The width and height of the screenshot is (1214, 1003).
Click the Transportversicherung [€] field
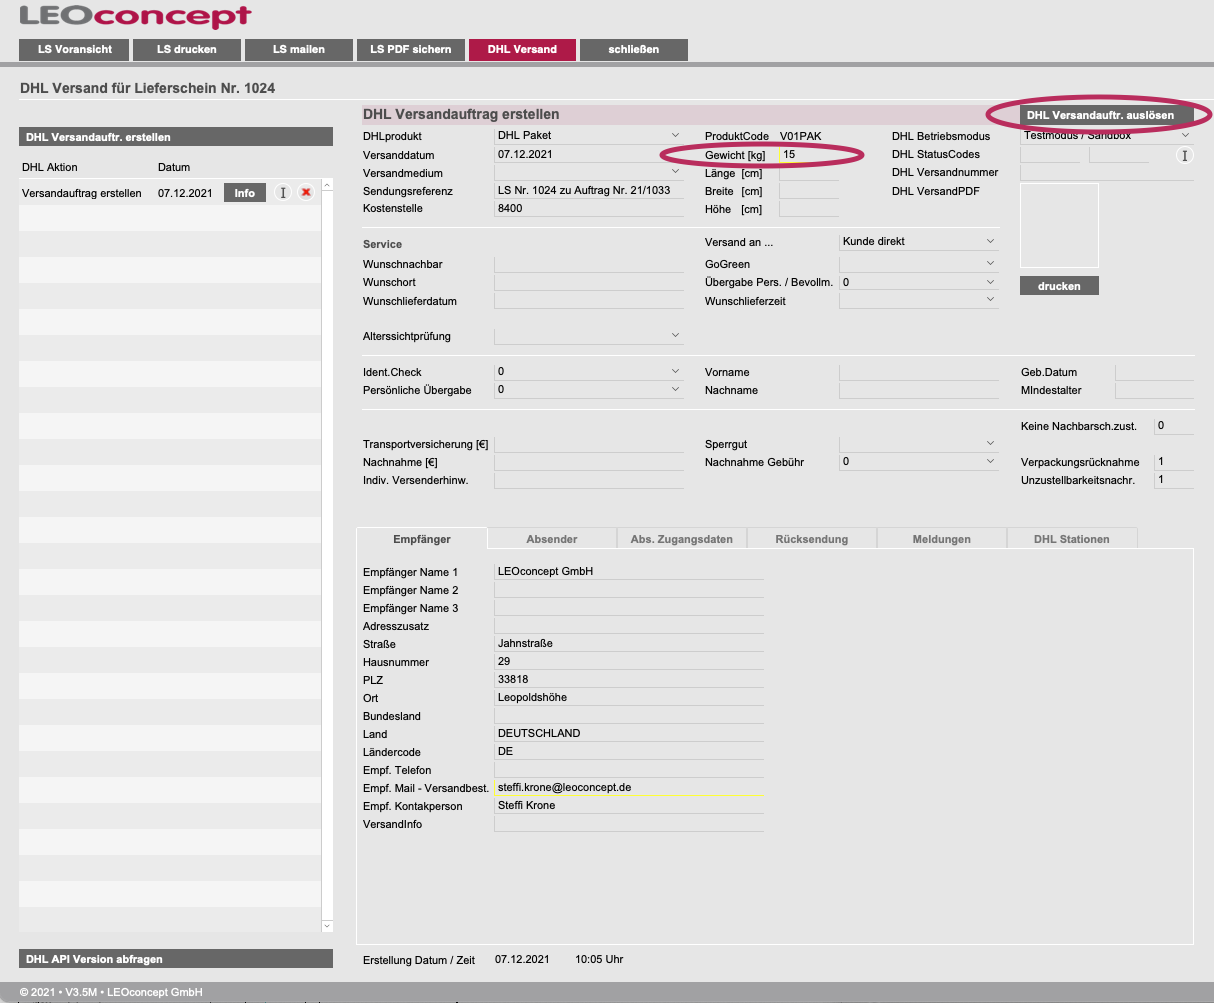589,443
